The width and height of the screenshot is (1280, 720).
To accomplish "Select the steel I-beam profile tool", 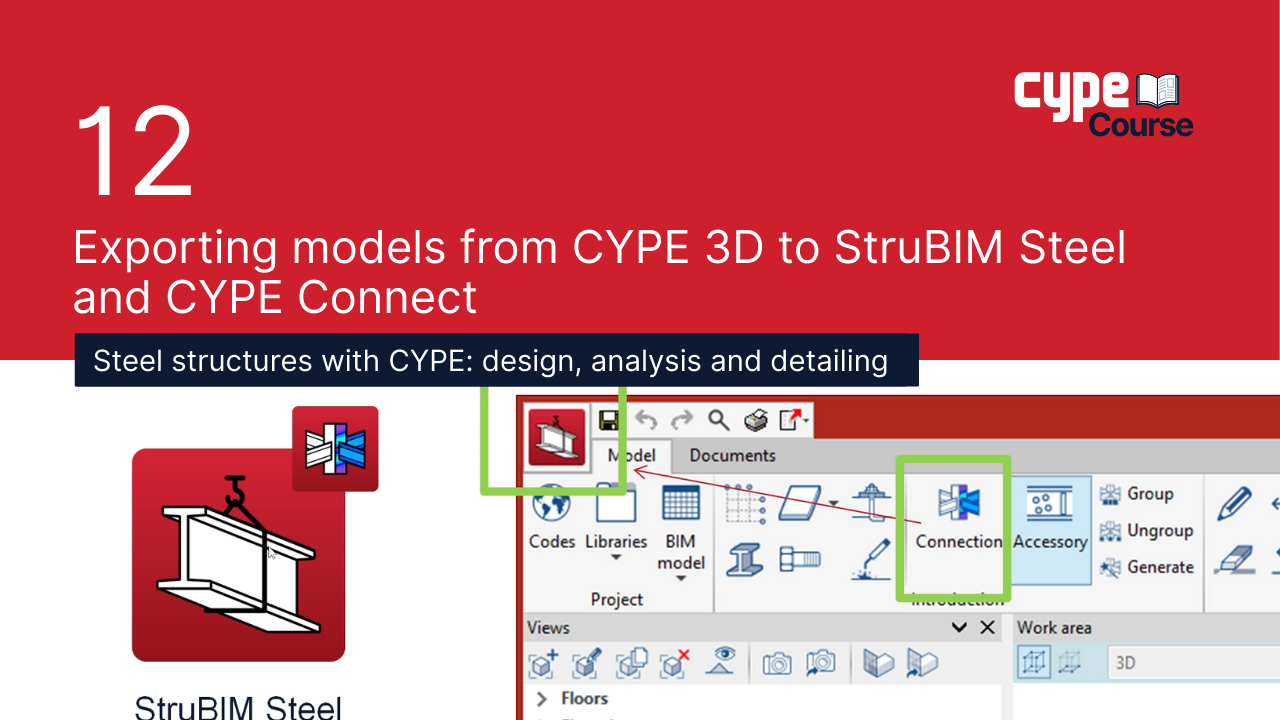I will pos(745,559).
